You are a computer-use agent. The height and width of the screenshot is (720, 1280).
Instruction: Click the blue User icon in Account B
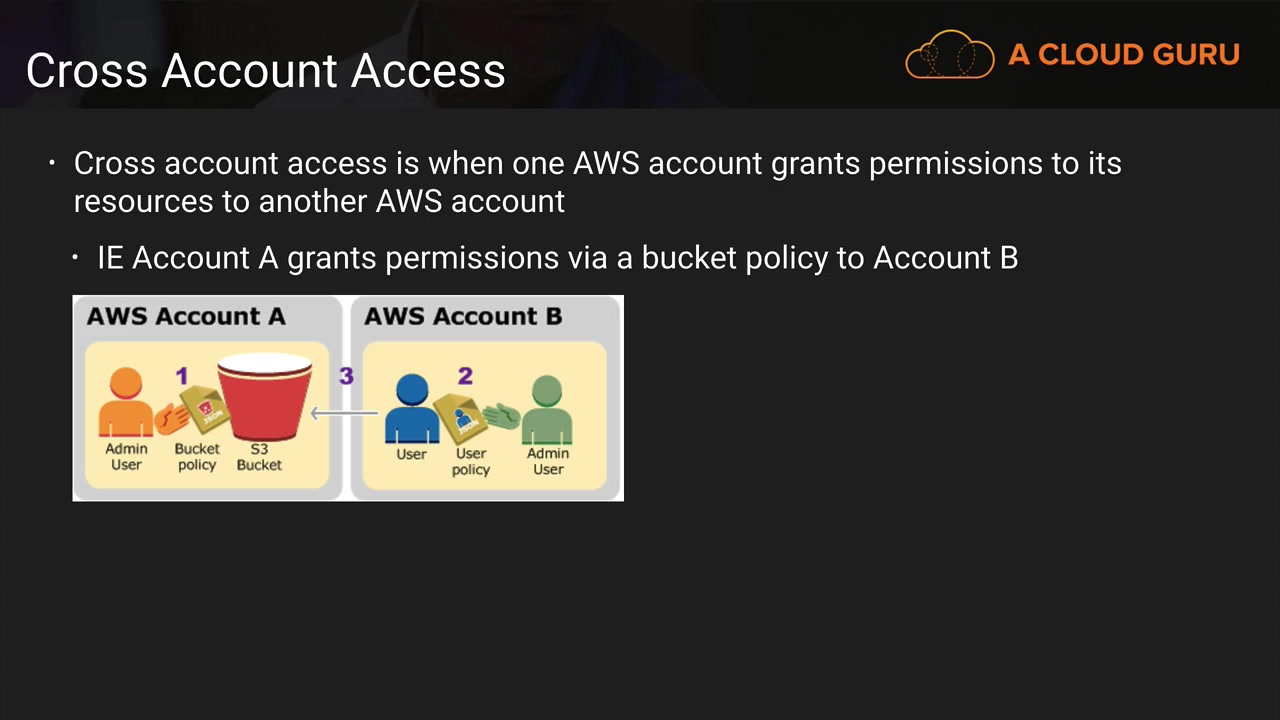coord(412,408)
